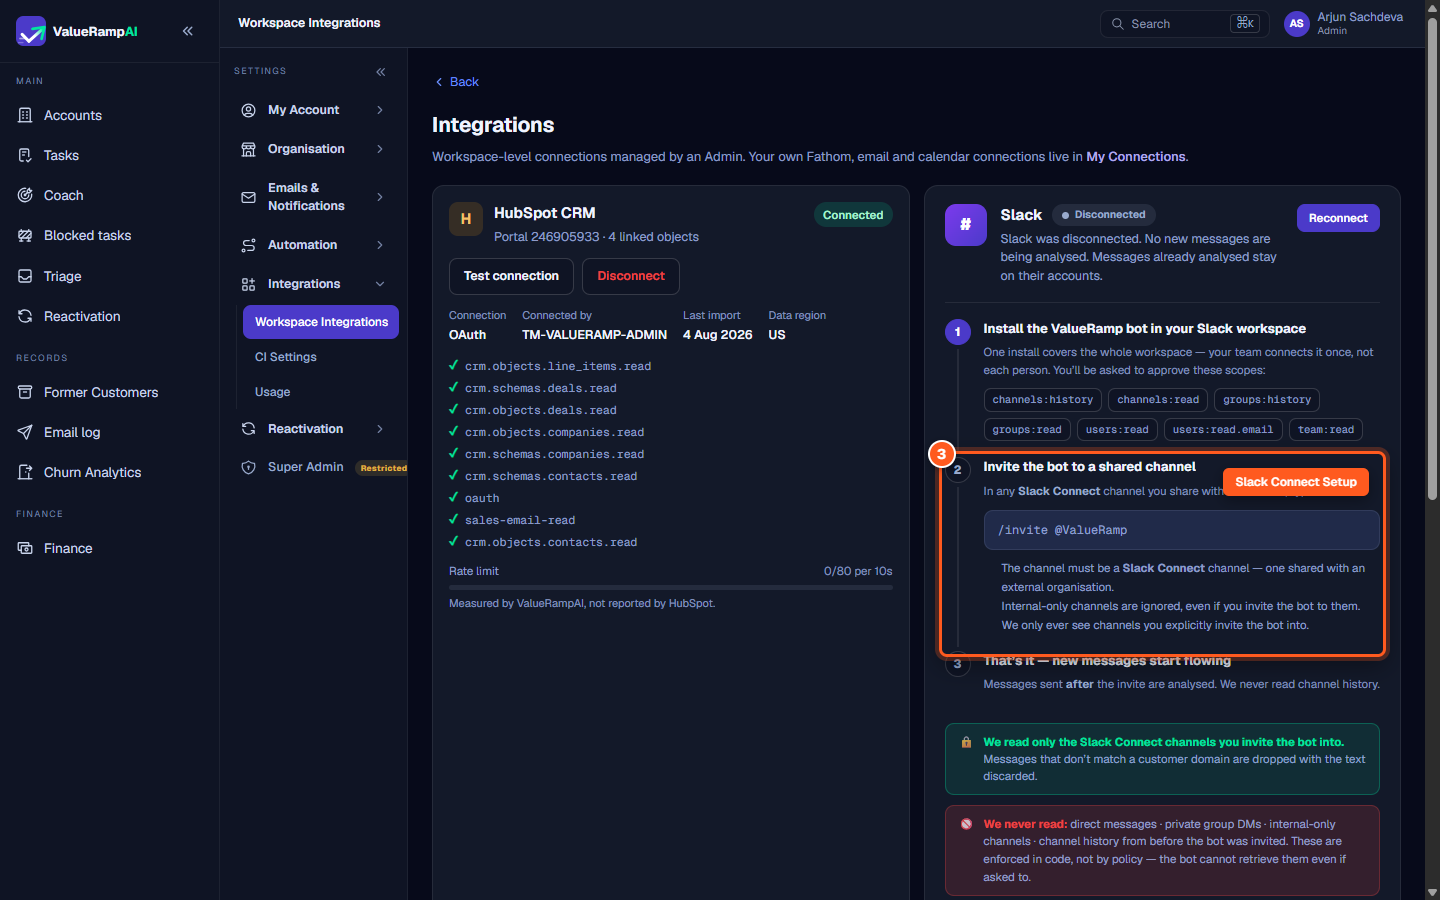Click the channels:read scope tag
The height and width of the screenshot is (900, 1440).
click(1158, 400)
